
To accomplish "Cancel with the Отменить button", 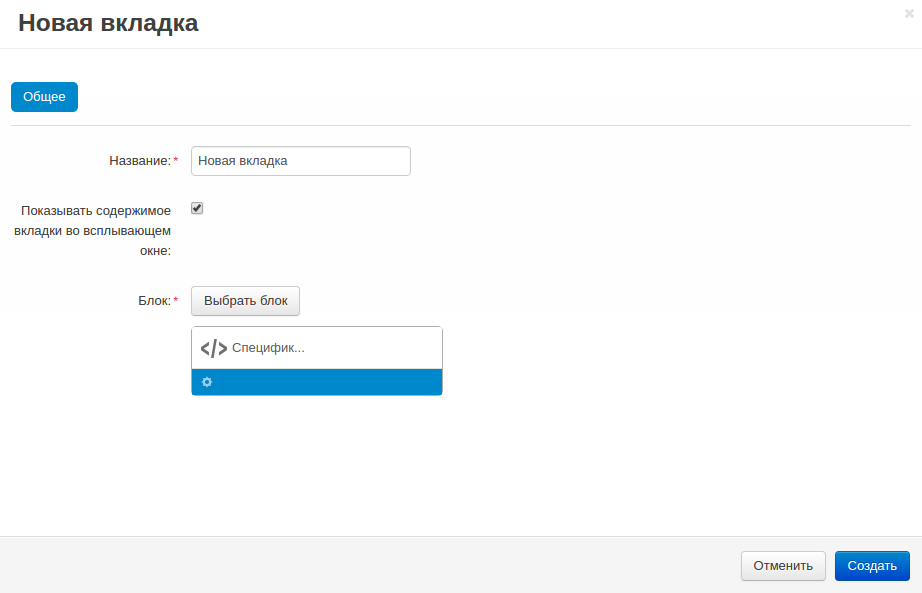I will [x=783, y=566].
